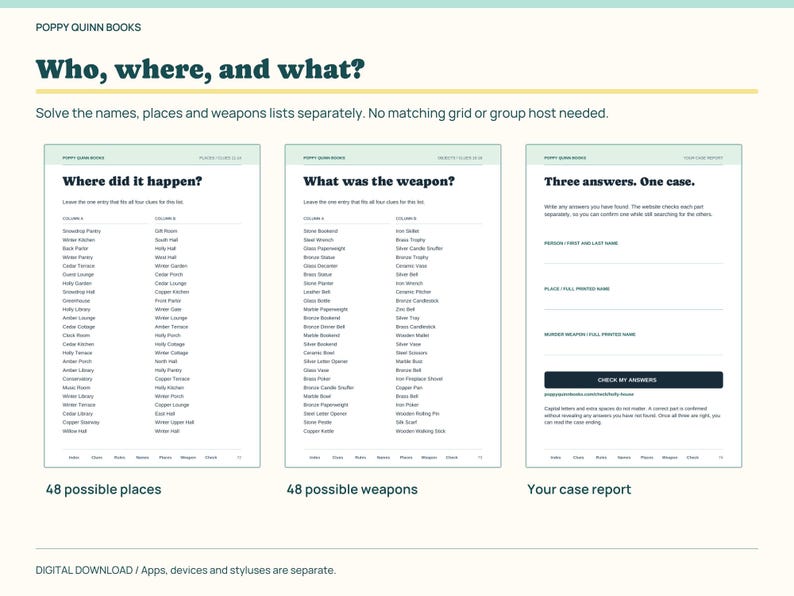Select 'Ceramic Pitcher' in the weapons list
Screen dimensions: 794x596
[x=413, y=292]
